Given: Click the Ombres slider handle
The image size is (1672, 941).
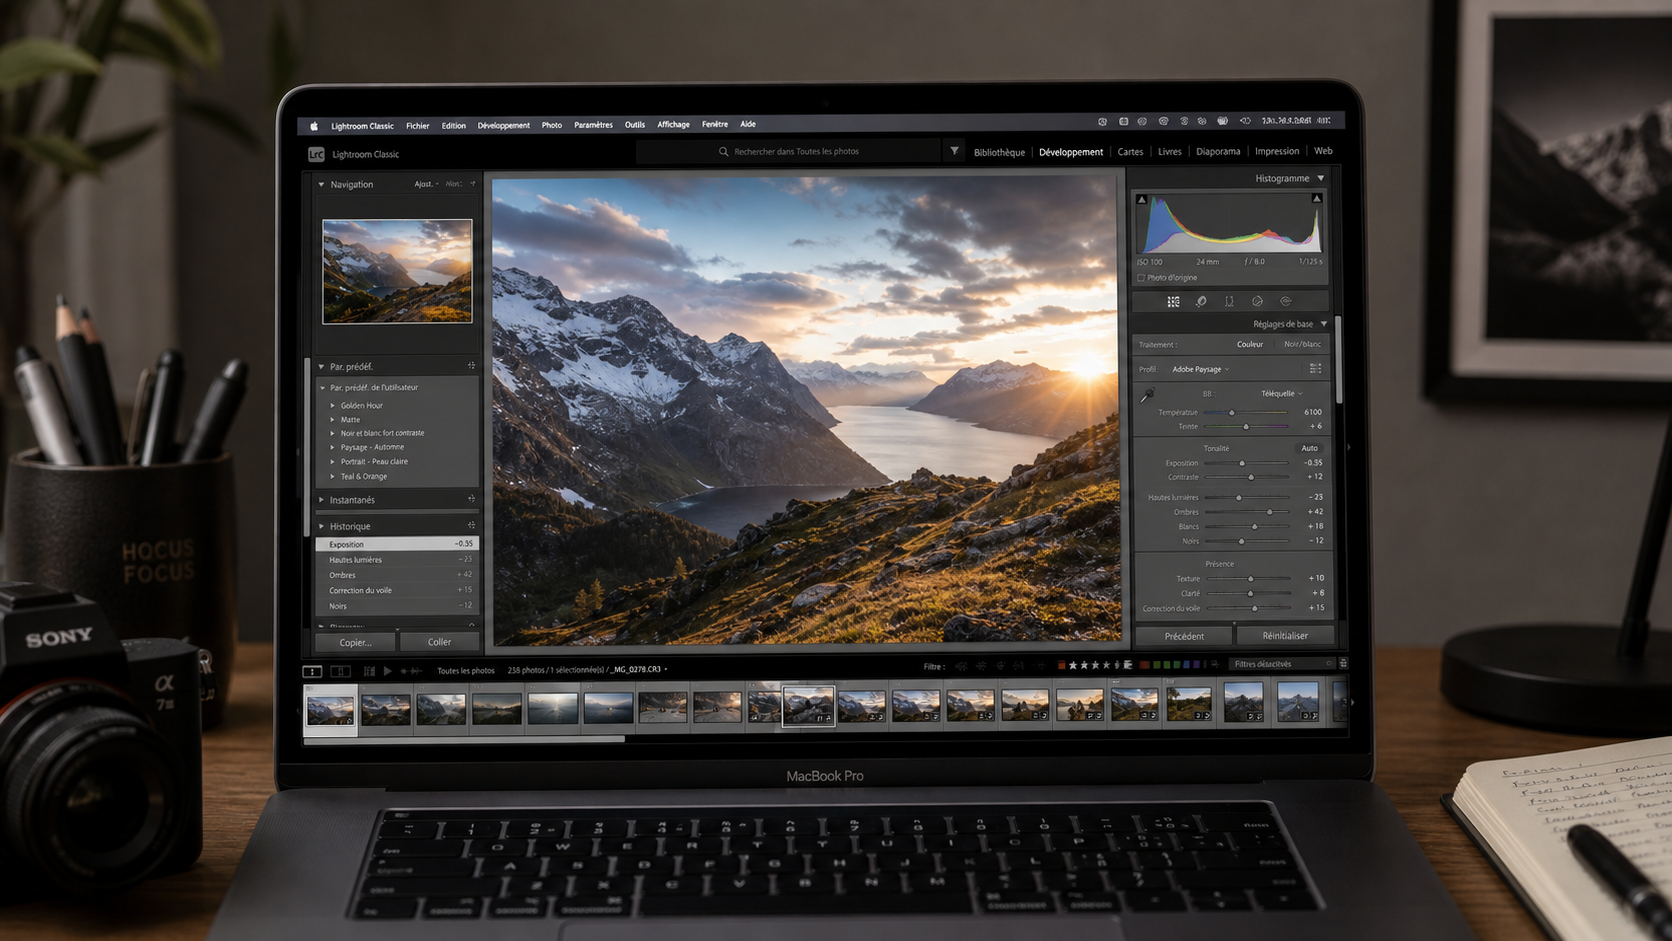Looking at the screenshot, I should [x=1270, y=512].
